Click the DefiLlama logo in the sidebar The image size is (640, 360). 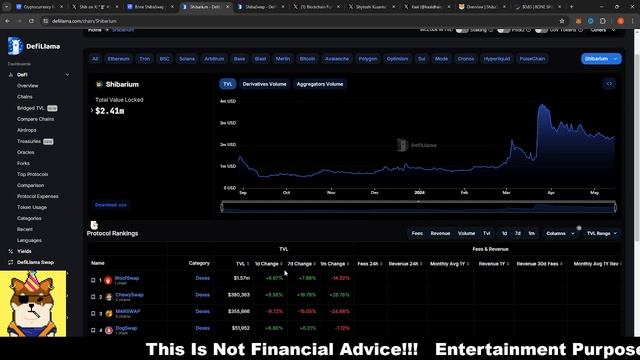33,46
